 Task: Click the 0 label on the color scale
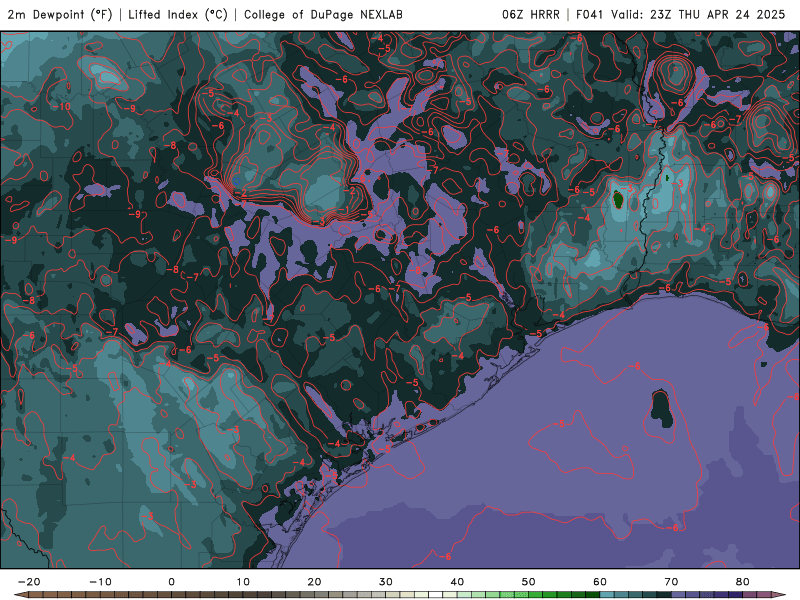(x=171, y=582)
